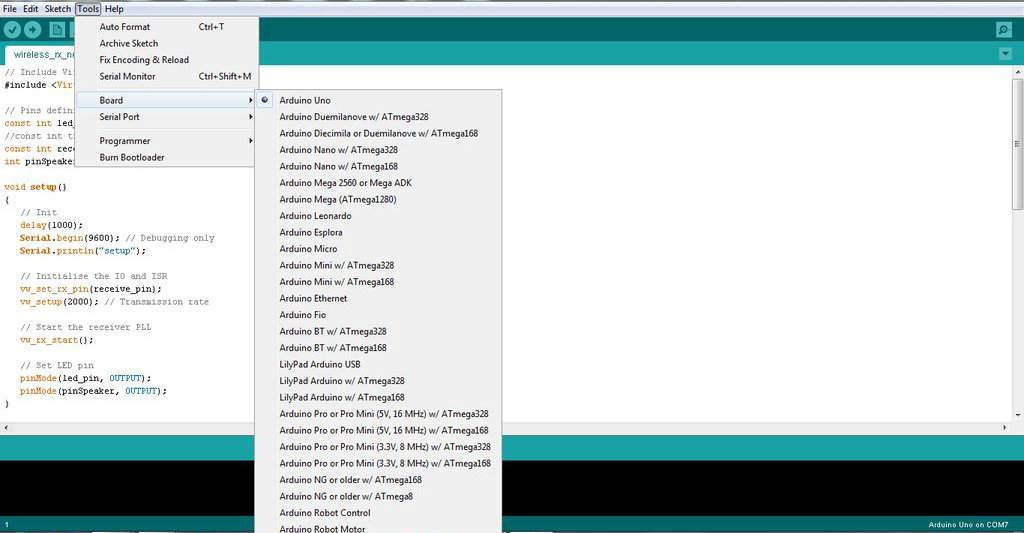Click the vw_rx_start() code line

57,340
